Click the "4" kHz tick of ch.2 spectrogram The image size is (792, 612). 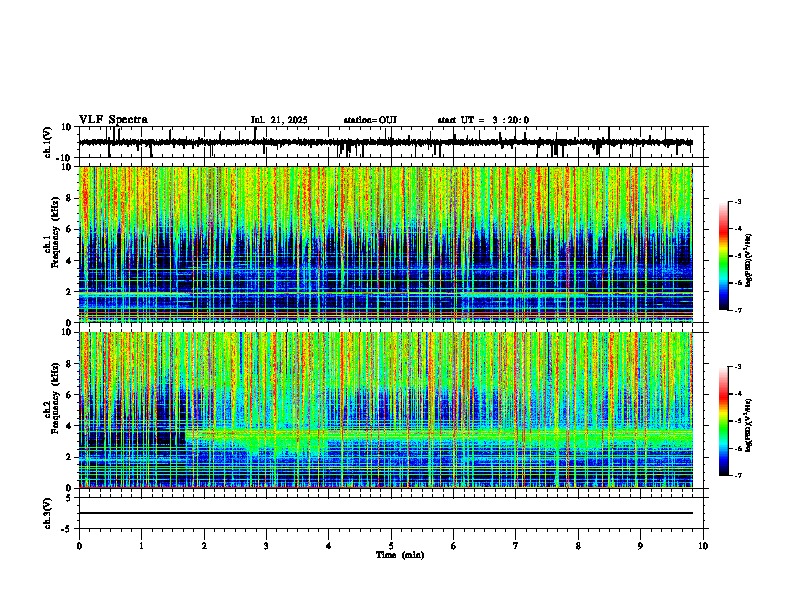[70, 426]
